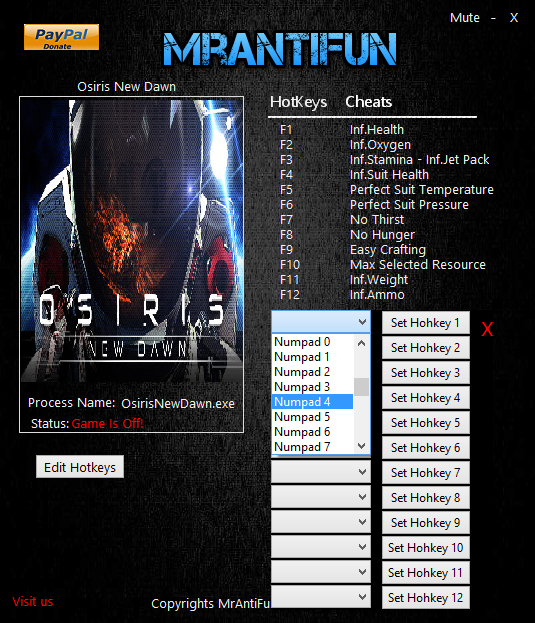Click Set Hohkey 10 button
Screen dimensions: 535x623
[x=425, y=548]
